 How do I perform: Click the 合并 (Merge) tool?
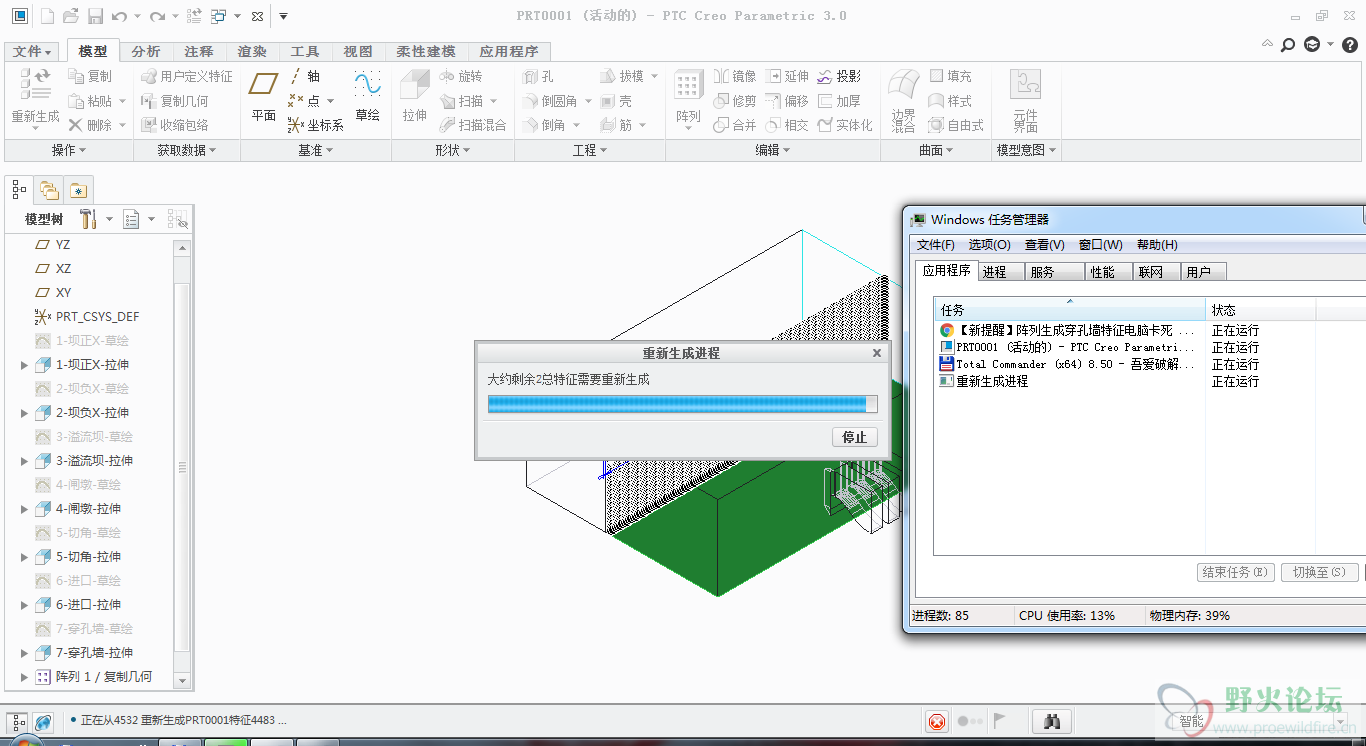click(x=735, y=125)
